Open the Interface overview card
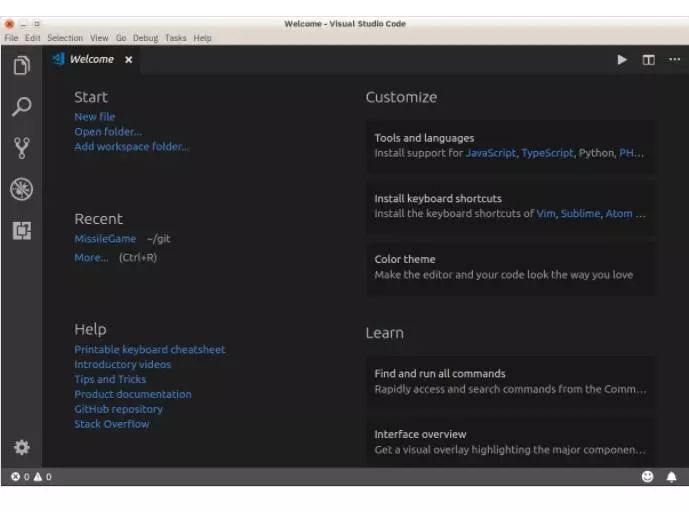 (511, 442)
